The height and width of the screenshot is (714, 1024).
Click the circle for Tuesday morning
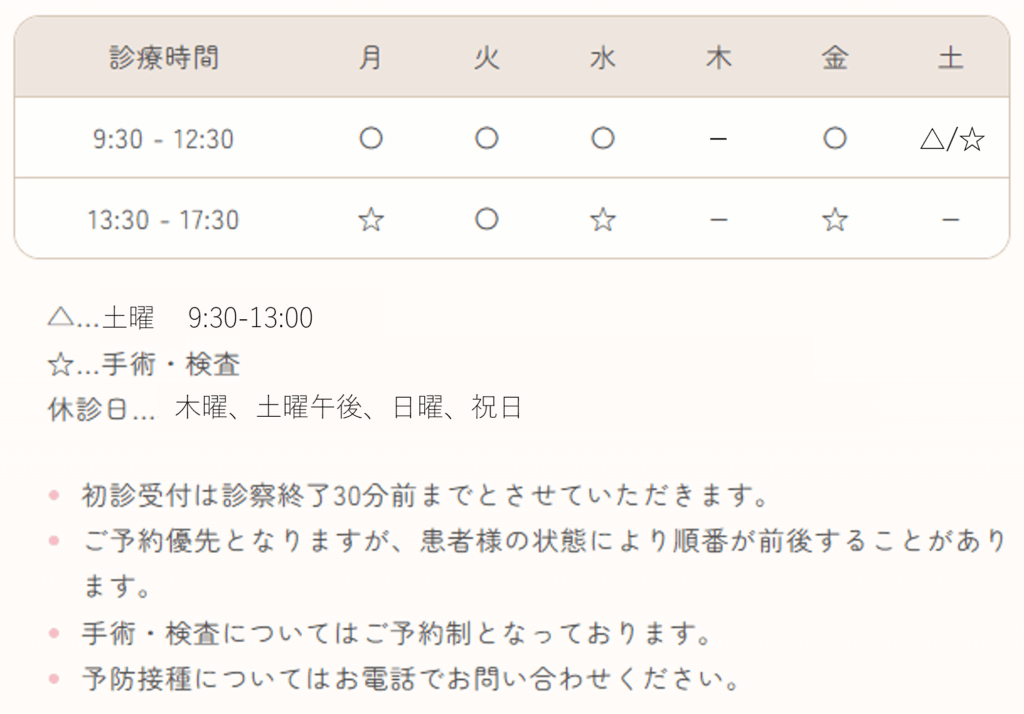click(x=487, y=138)
